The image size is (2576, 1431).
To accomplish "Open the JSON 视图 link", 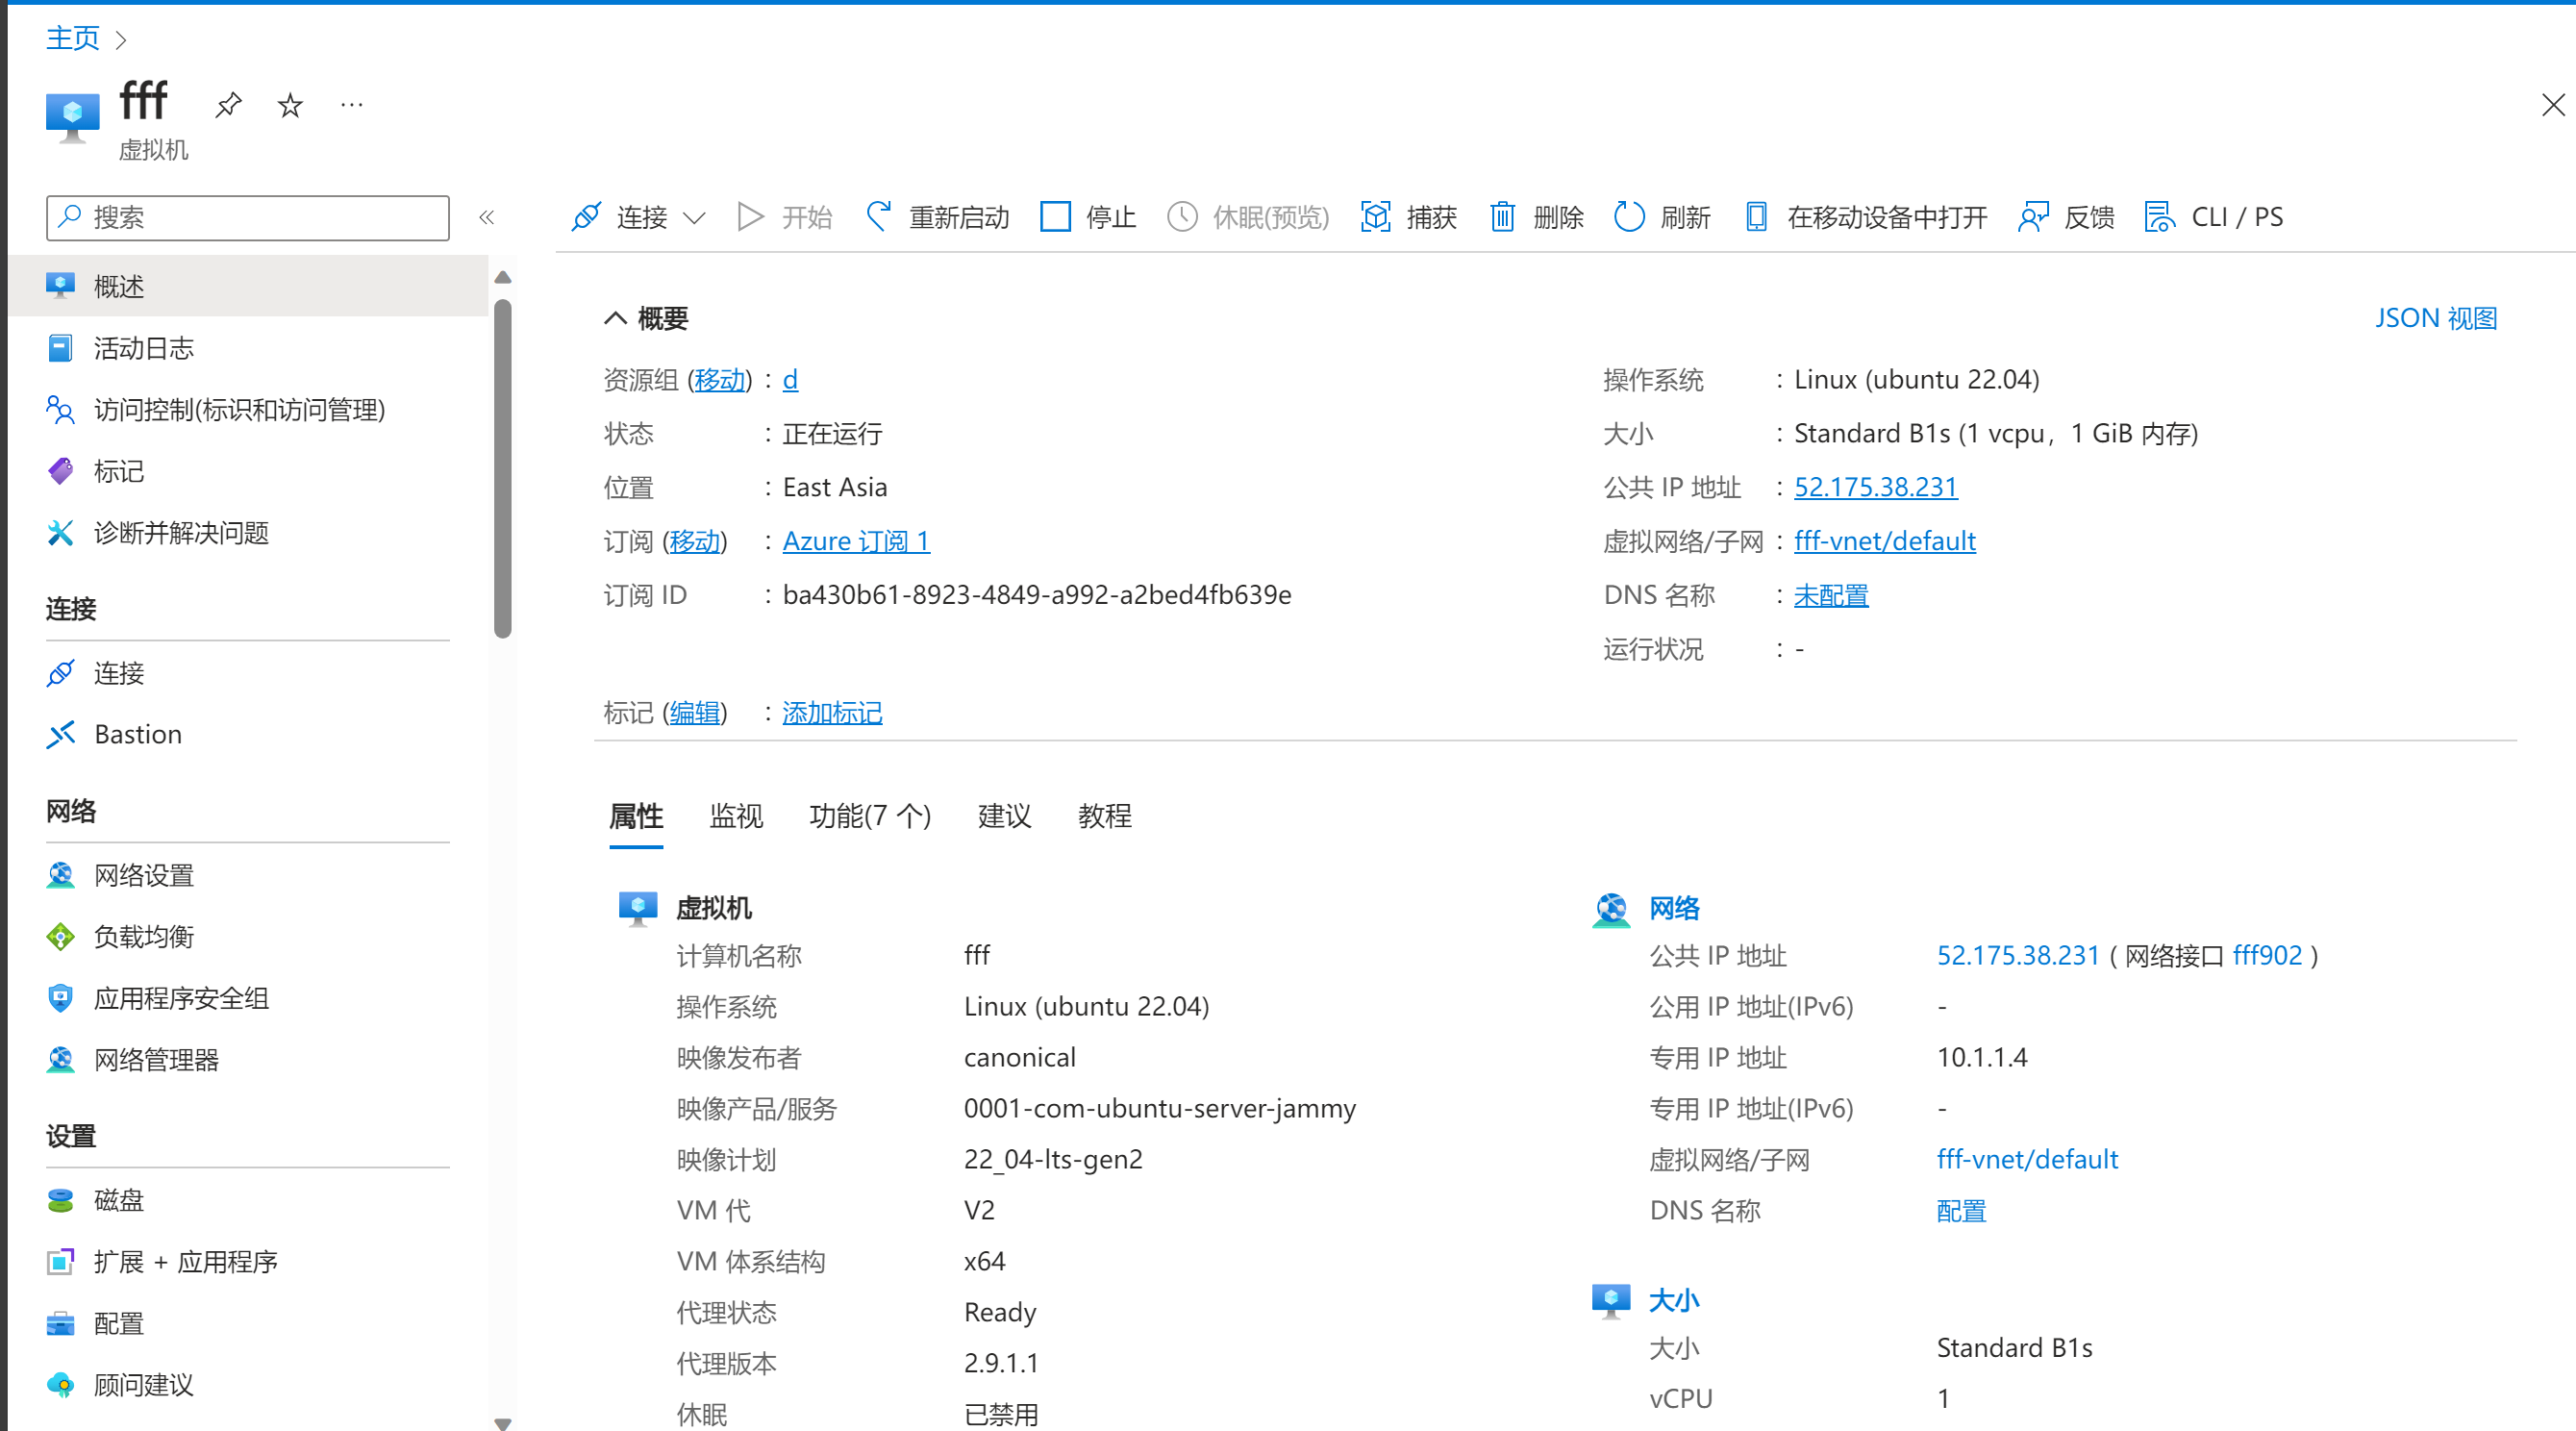I will [x=2436, y=318].
